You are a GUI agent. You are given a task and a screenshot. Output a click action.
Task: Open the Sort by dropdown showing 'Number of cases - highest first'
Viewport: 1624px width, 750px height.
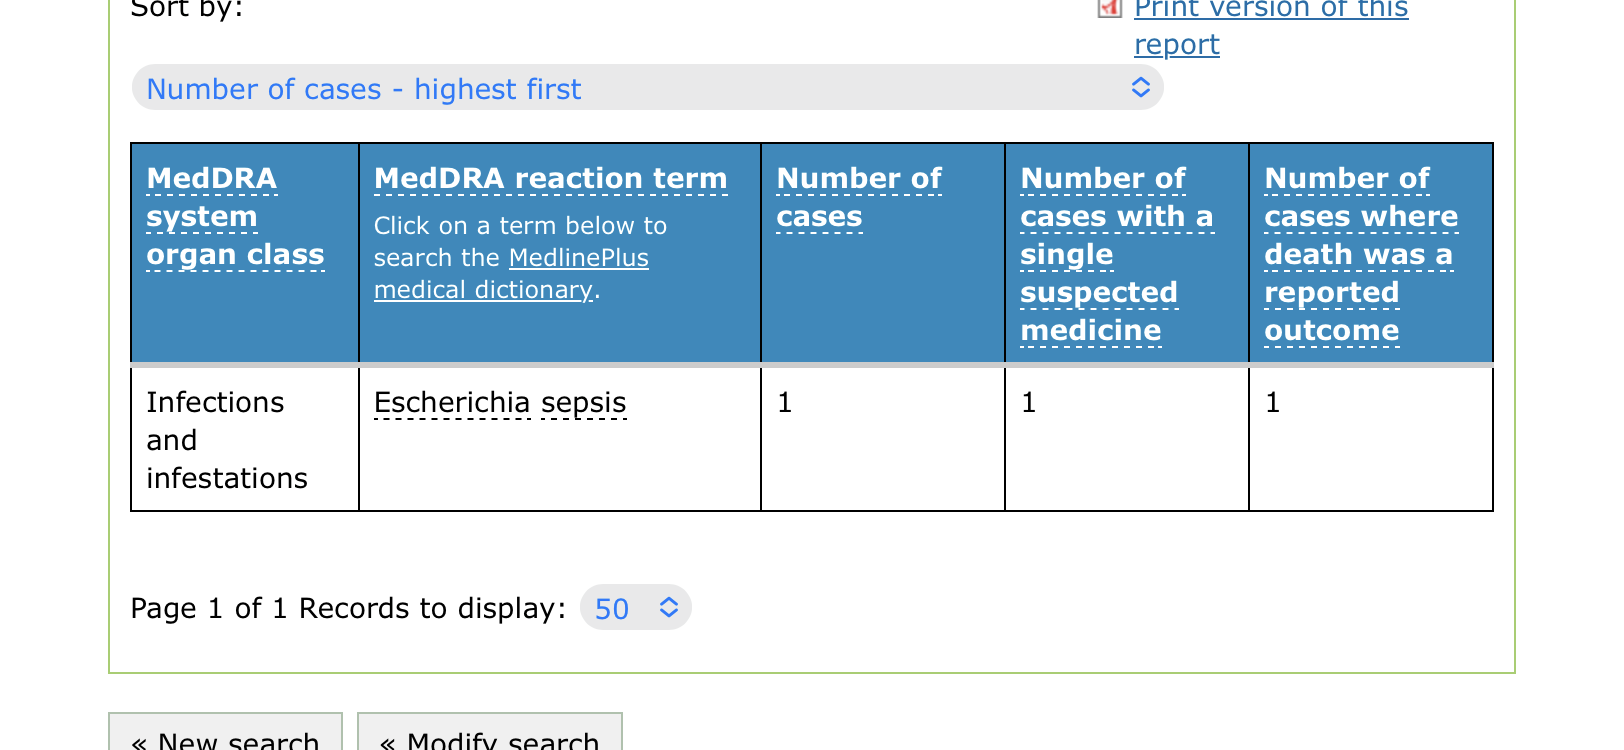point(647,88)
